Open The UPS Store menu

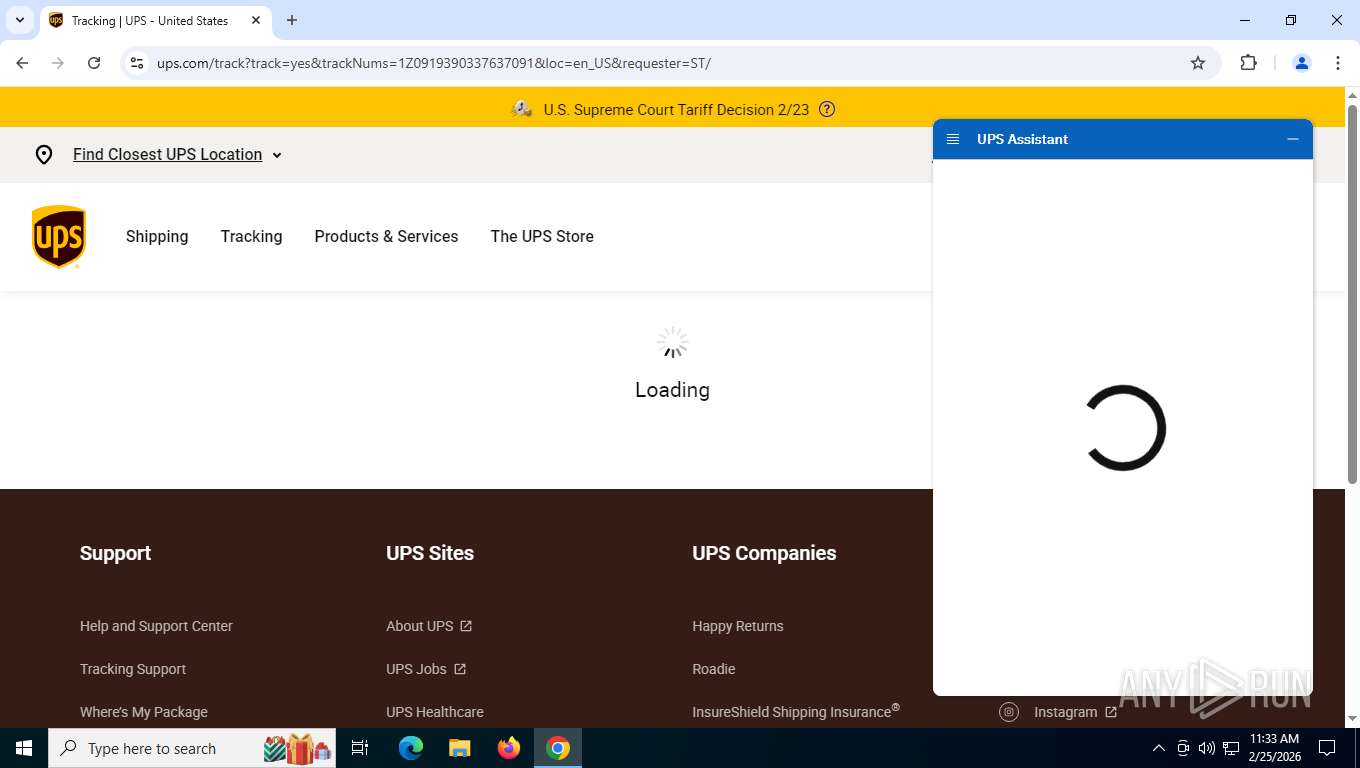(x=542, y=237)
